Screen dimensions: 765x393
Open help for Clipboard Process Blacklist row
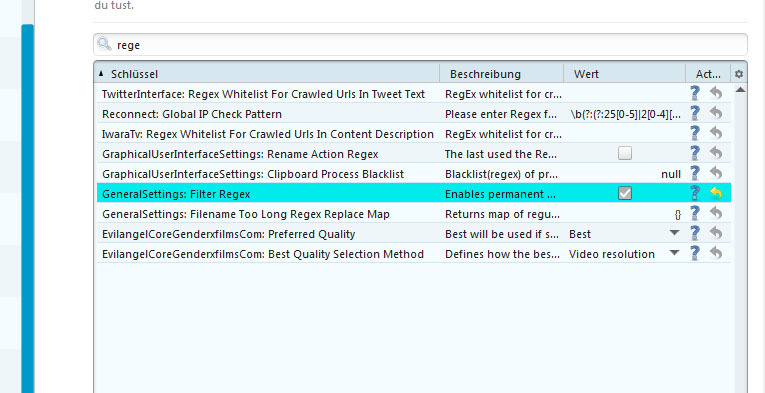tap(695, 174)
